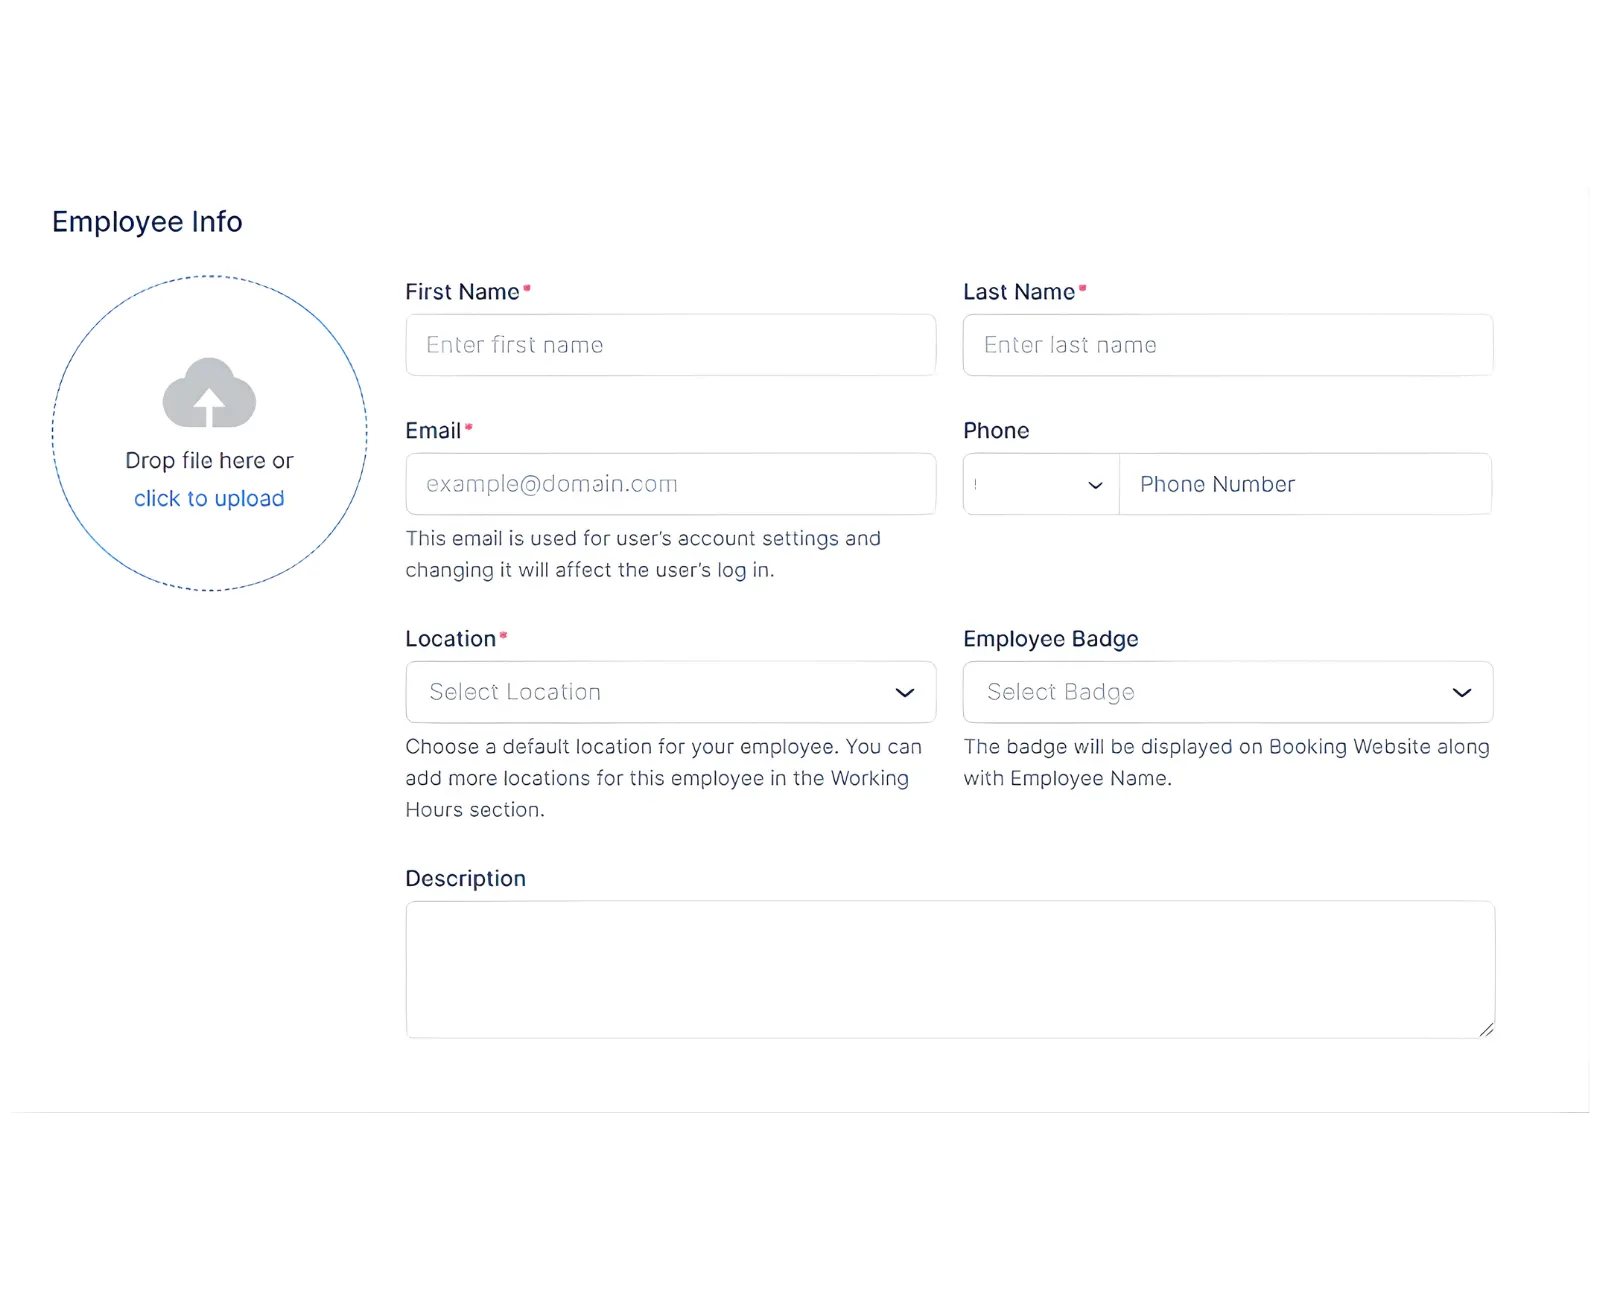Click the Employee Info heading
Image resolution: width=1600 pixels, height=1300 pixels.
click(147, 221)
